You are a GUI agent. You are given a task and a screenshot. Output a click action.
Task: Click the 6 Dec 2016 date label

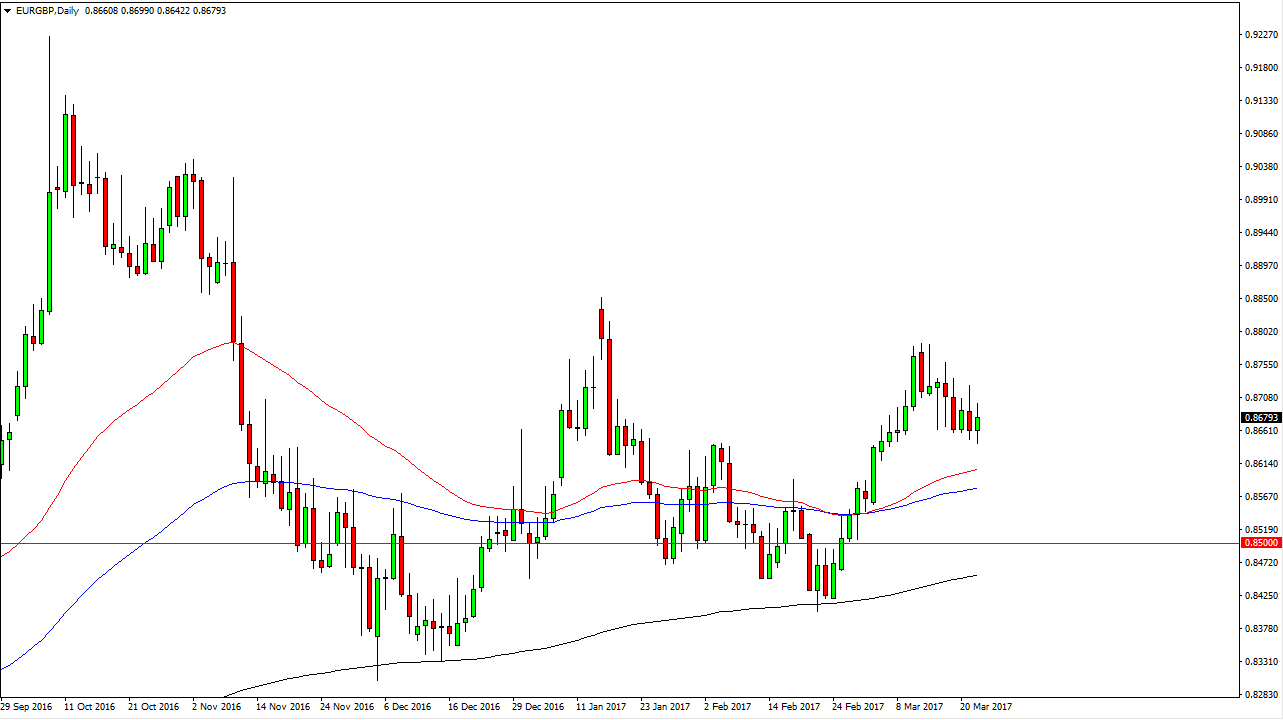pyautogui.click(x=408, y=706)
